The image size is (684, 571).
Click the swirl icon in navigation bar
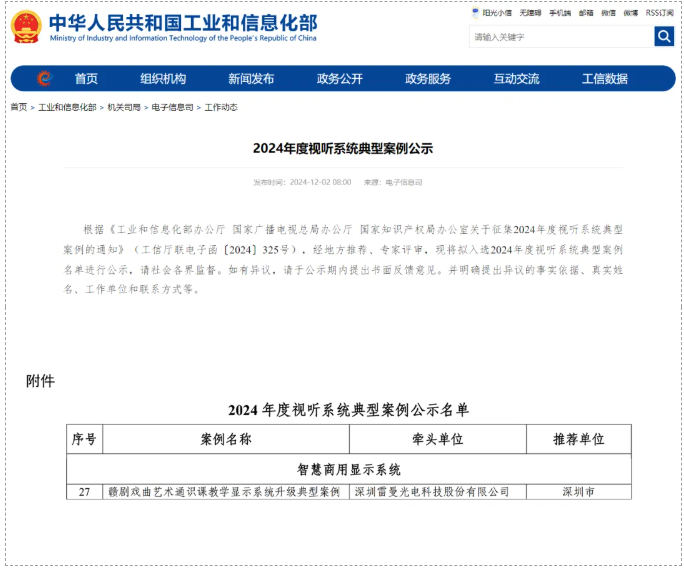click(x=44, y=79)
